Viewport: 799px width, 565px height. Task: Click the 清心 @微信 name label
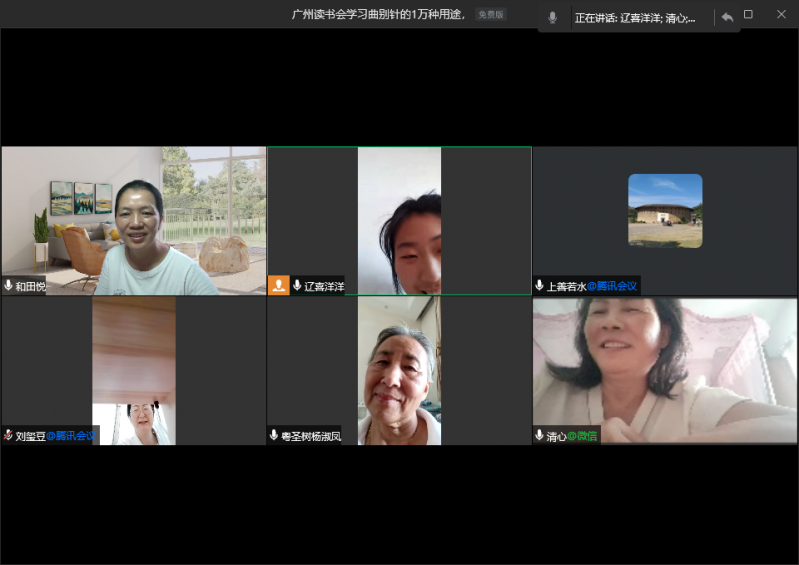572,436
